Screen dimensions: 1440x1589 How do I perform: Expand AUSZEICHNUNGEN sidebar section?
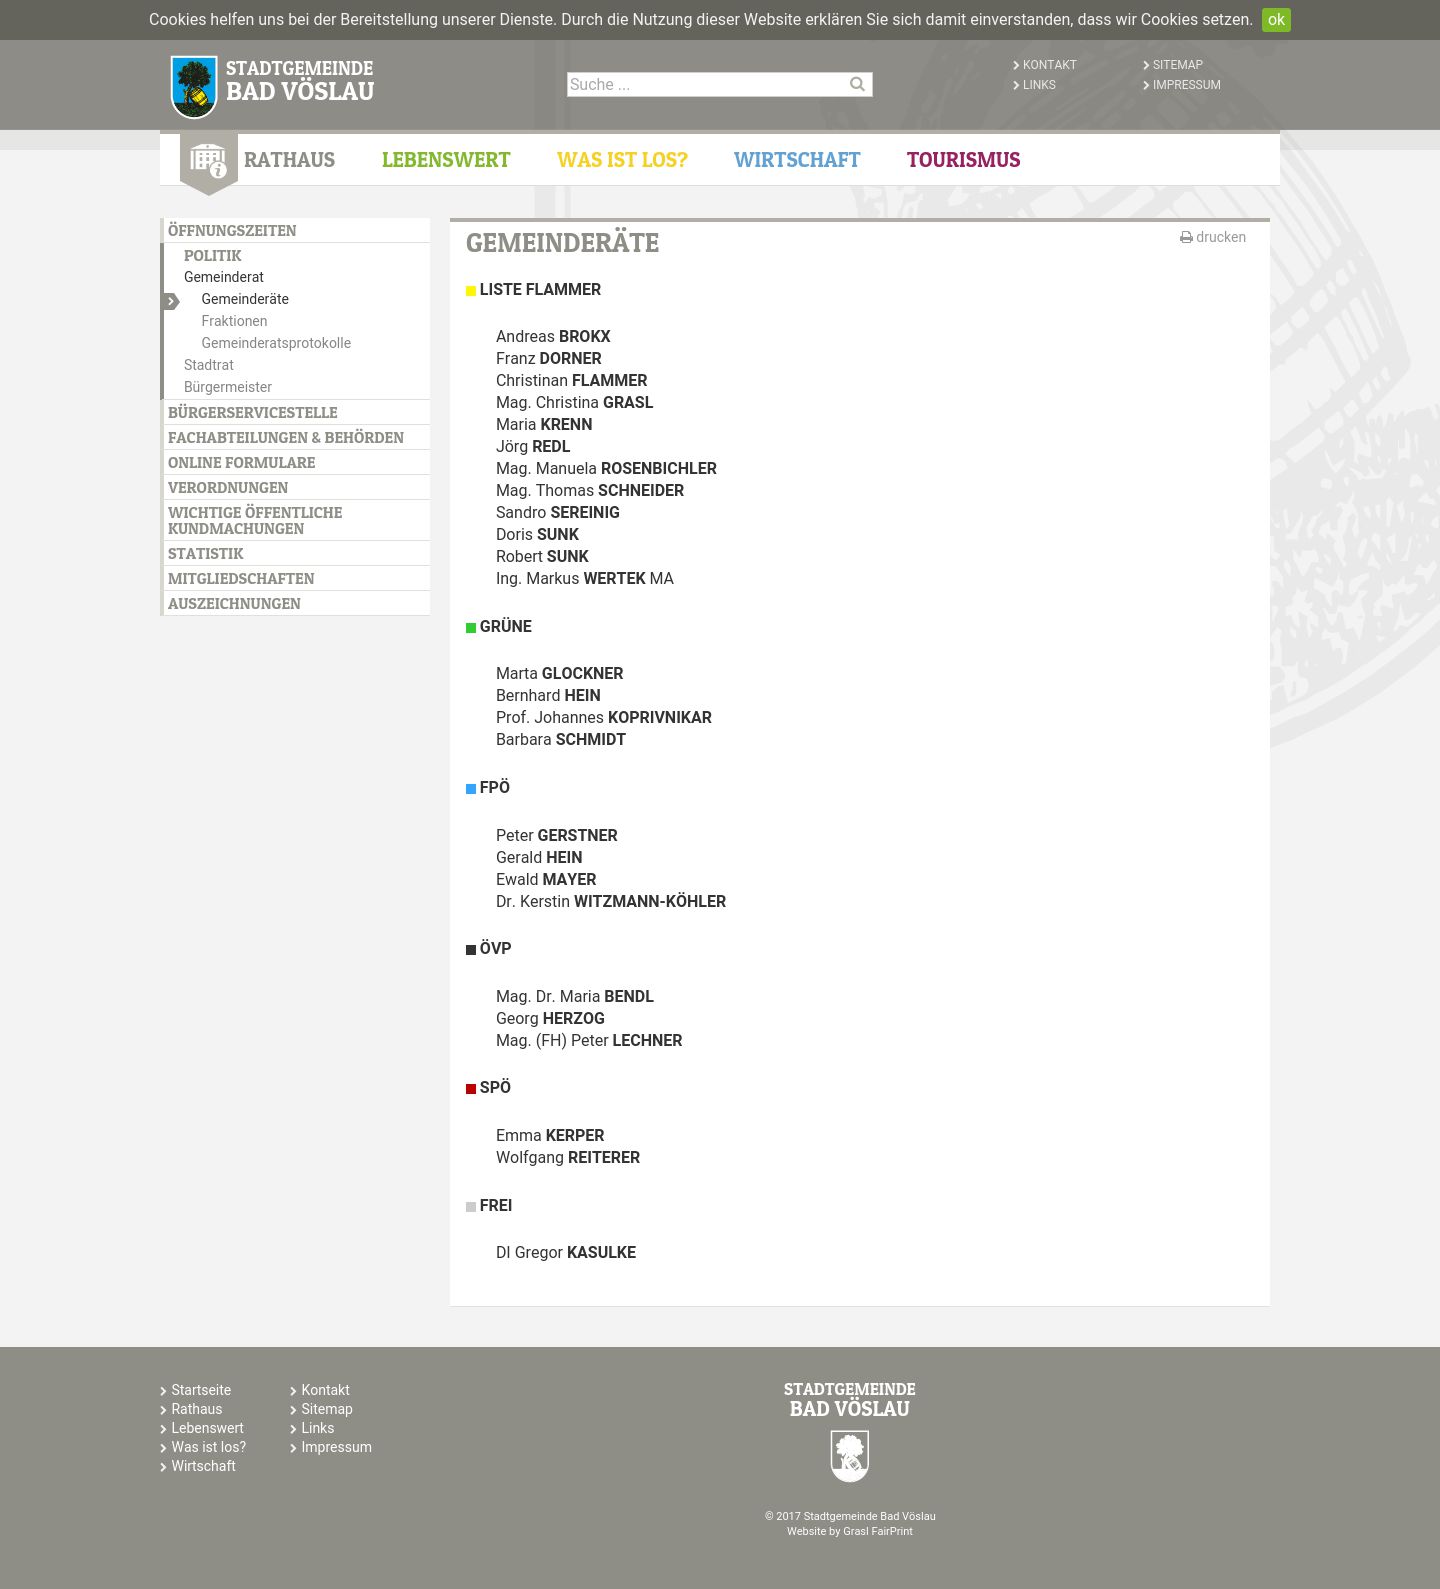click(234, 604)
